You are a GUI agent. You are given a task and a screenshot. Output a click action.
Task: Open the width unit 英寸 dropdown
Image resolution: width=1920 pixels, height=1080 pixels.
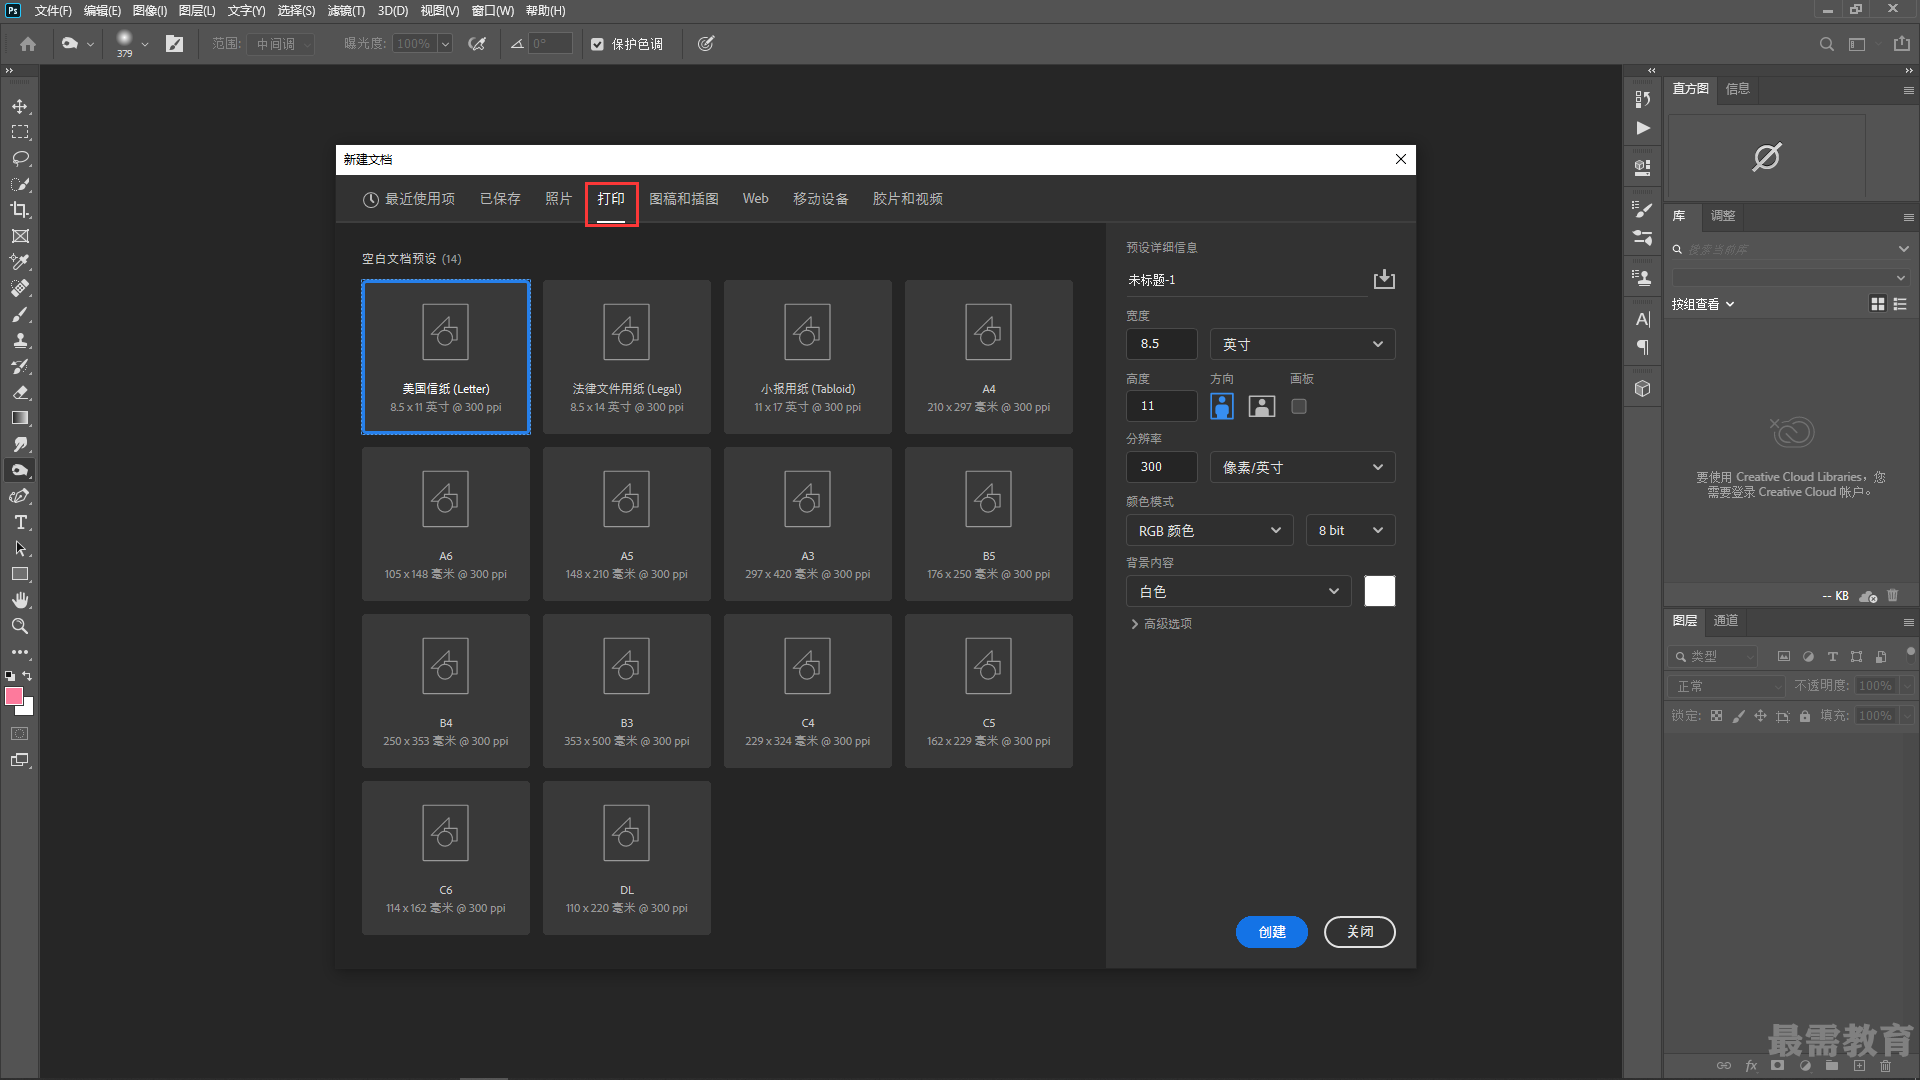click(1302, 344)
